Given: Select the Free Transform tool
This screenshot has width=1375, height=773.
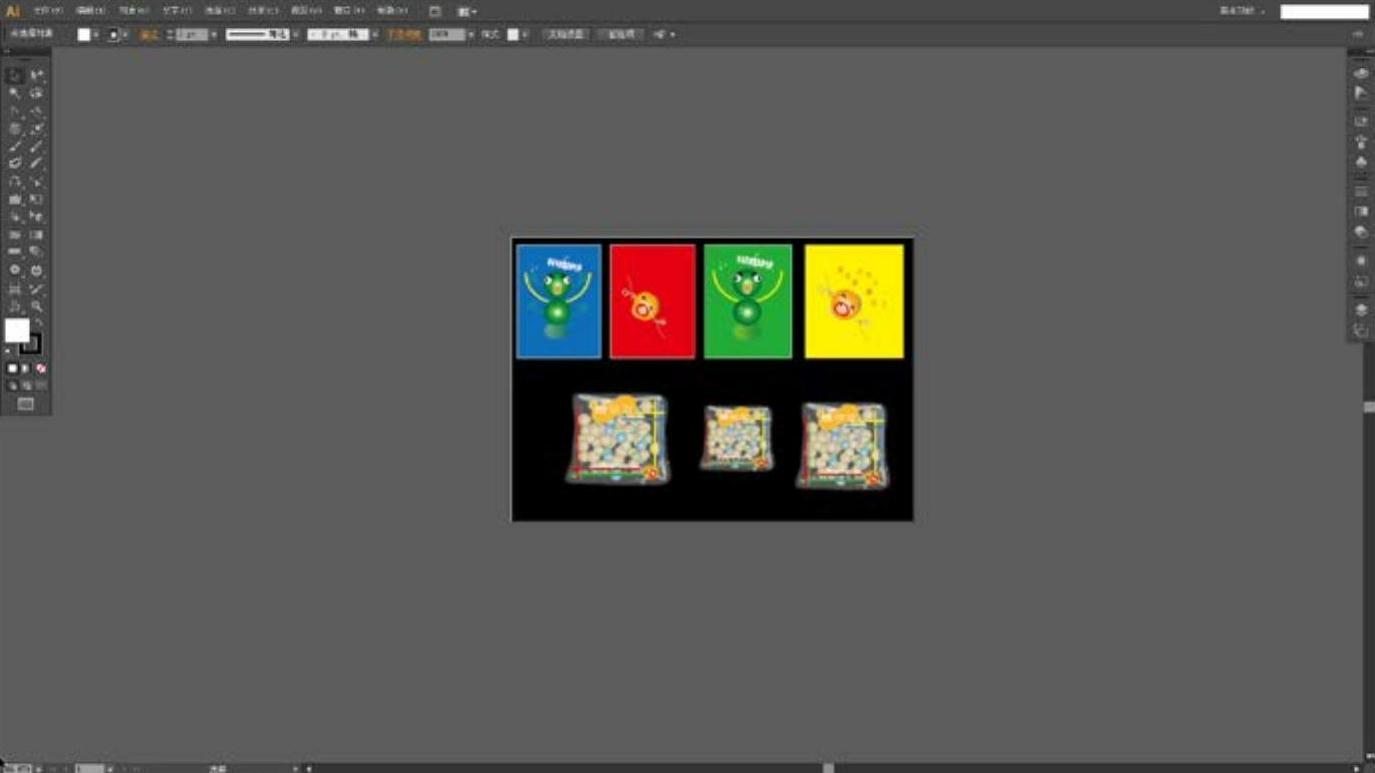Looking at the screenshot, I should coord(36,199).
